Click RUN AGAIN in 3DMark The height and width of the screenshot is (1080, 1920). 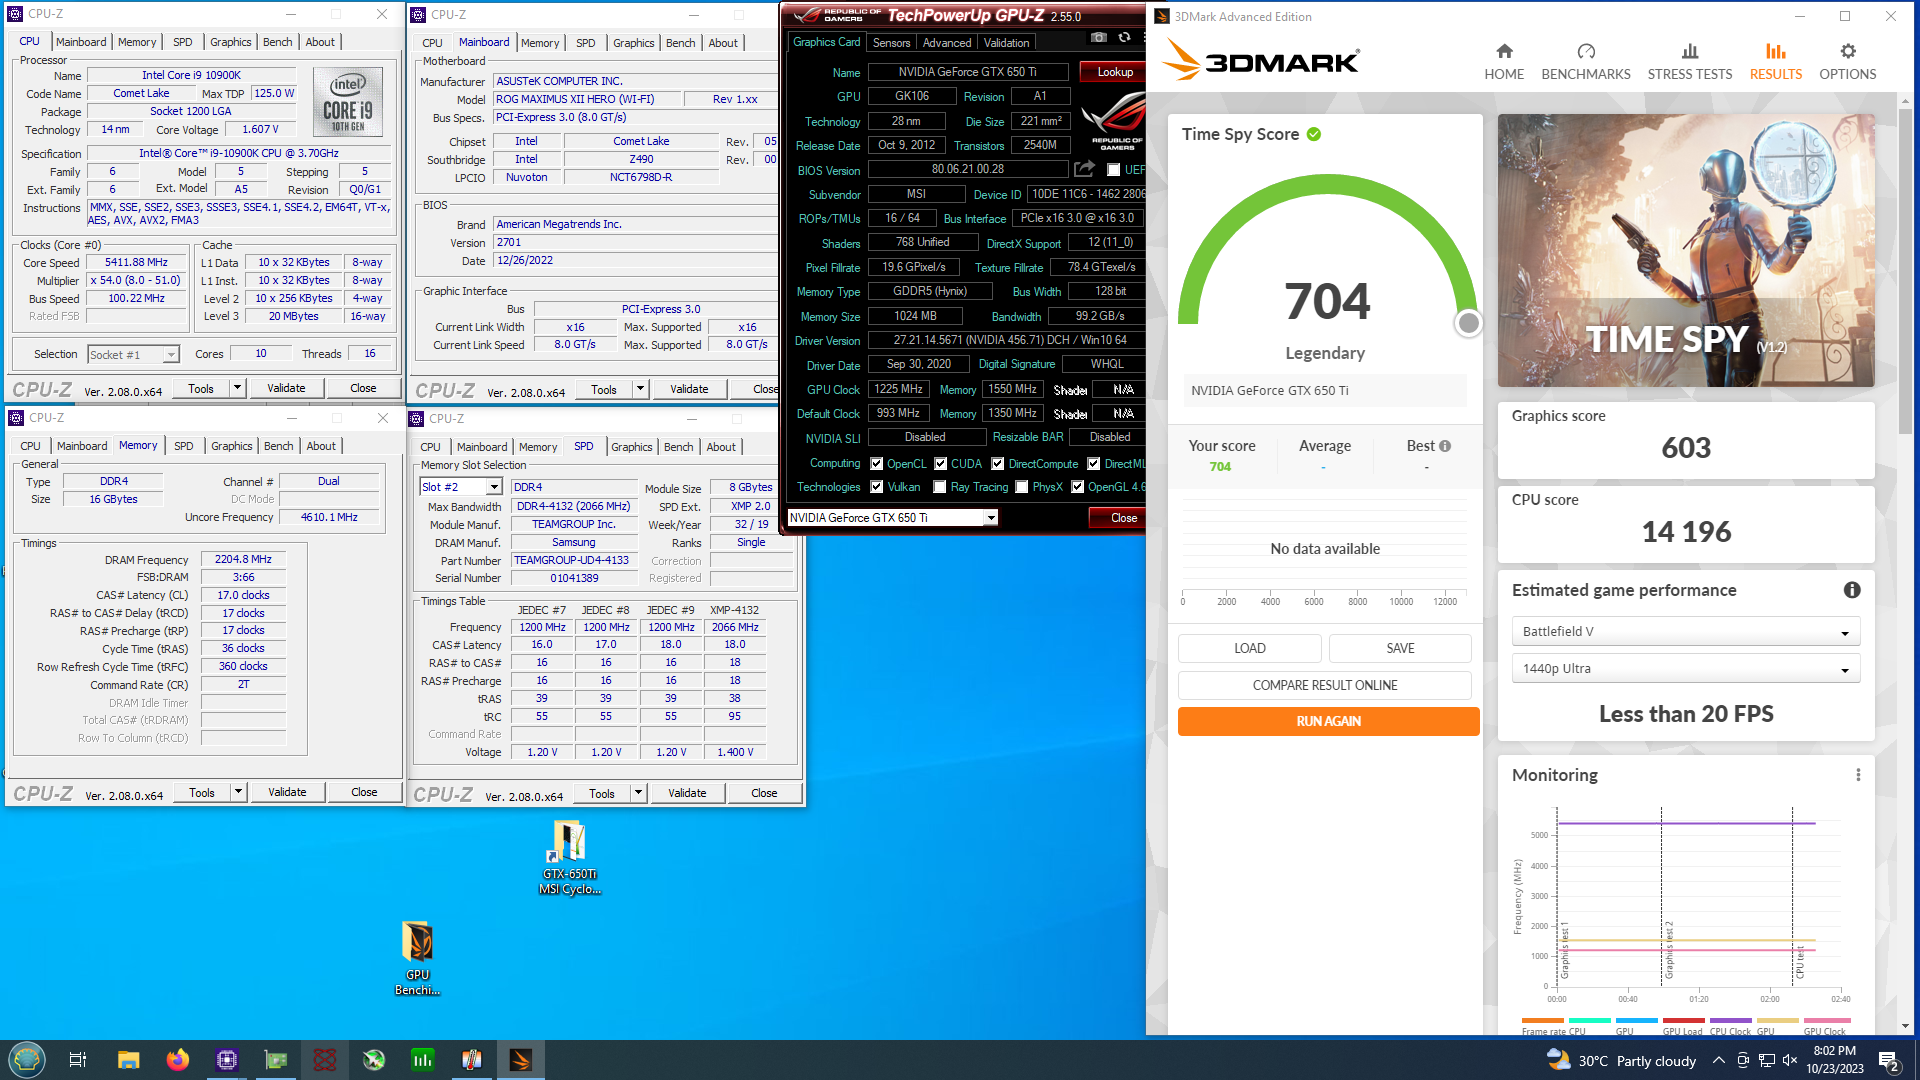[x=1328, y=721]
